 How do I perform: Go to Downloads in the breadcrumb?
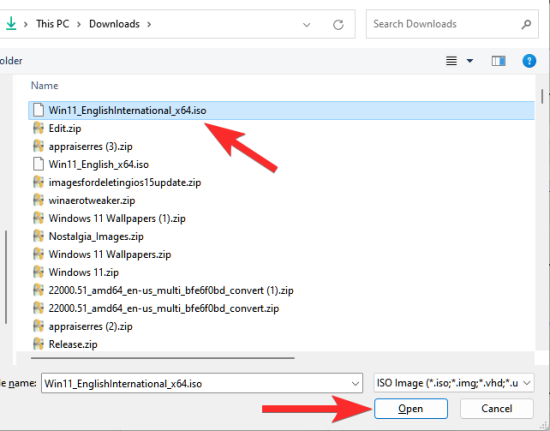114,24
